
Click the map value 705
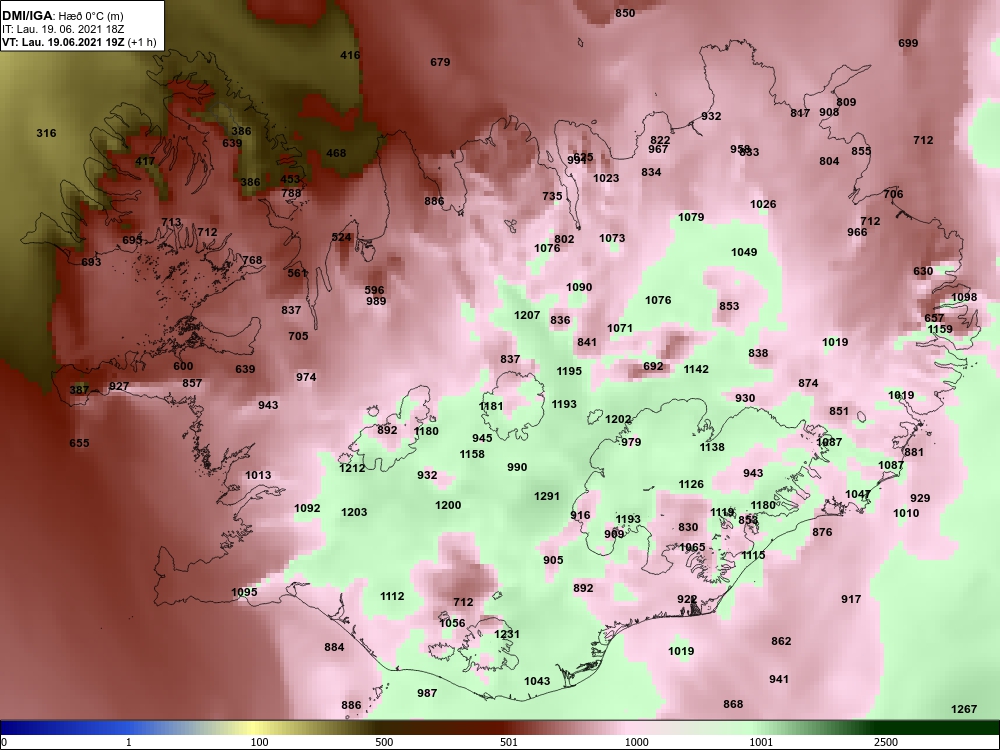298,335
